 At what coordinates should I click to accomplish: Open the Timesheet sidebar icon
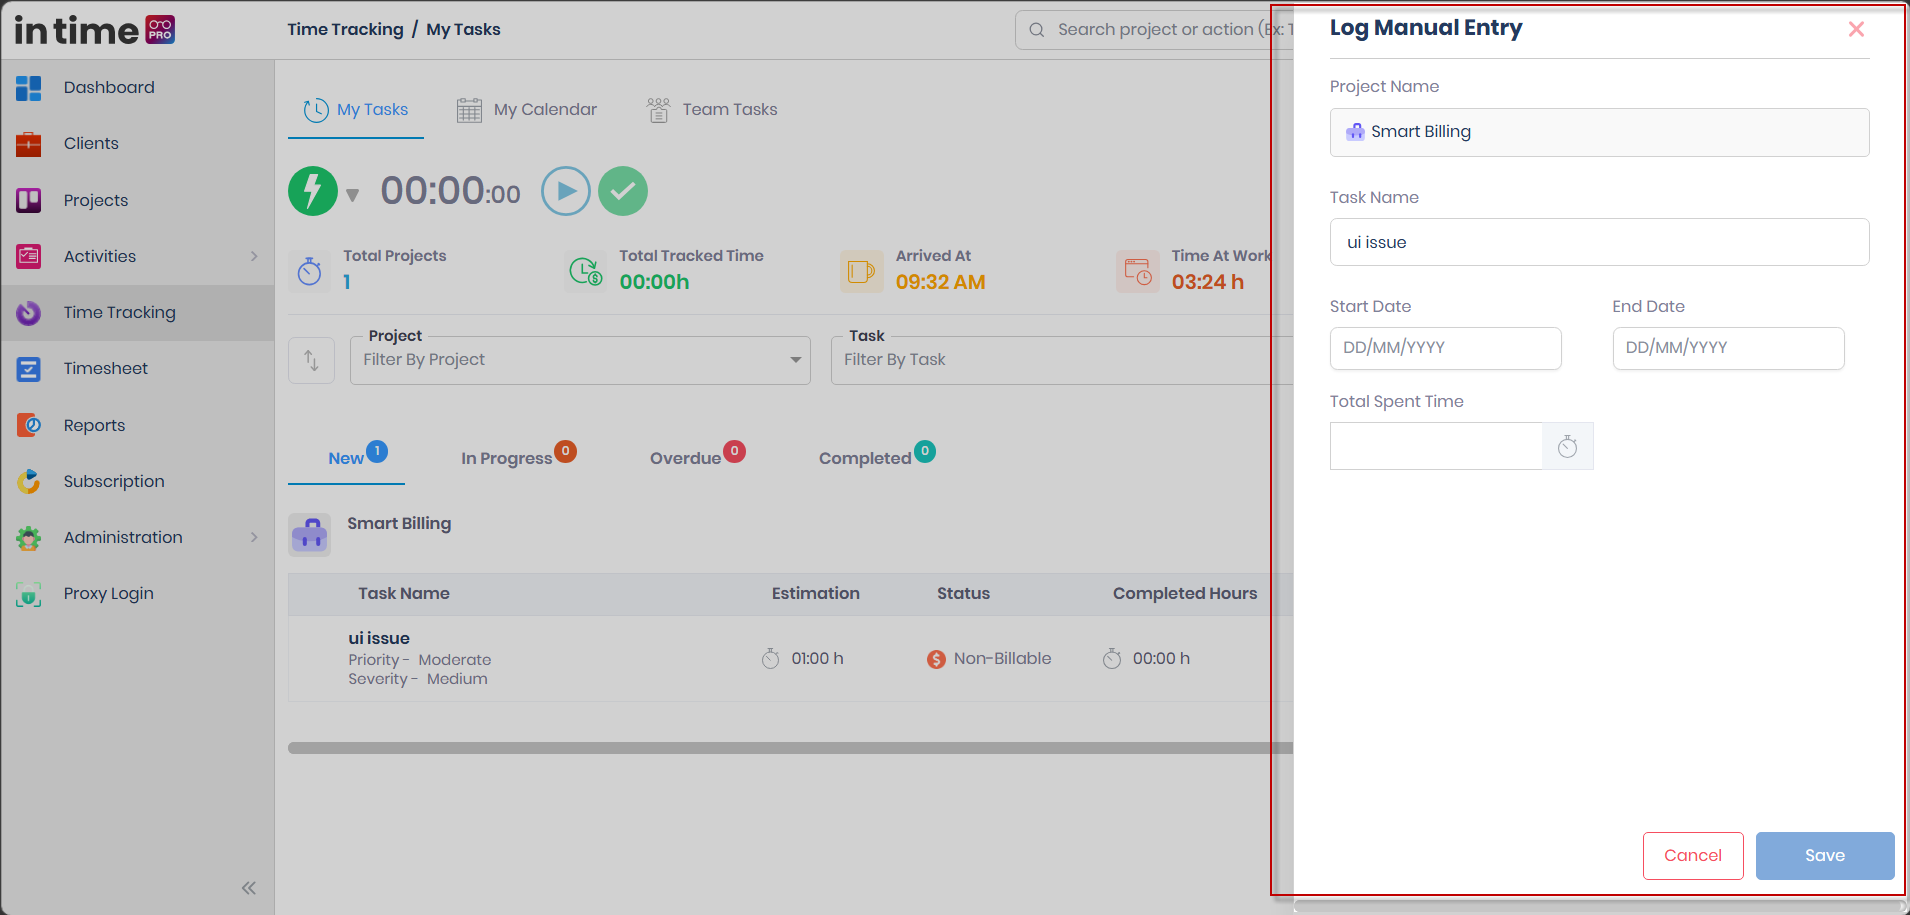click(x=29, y=369)
